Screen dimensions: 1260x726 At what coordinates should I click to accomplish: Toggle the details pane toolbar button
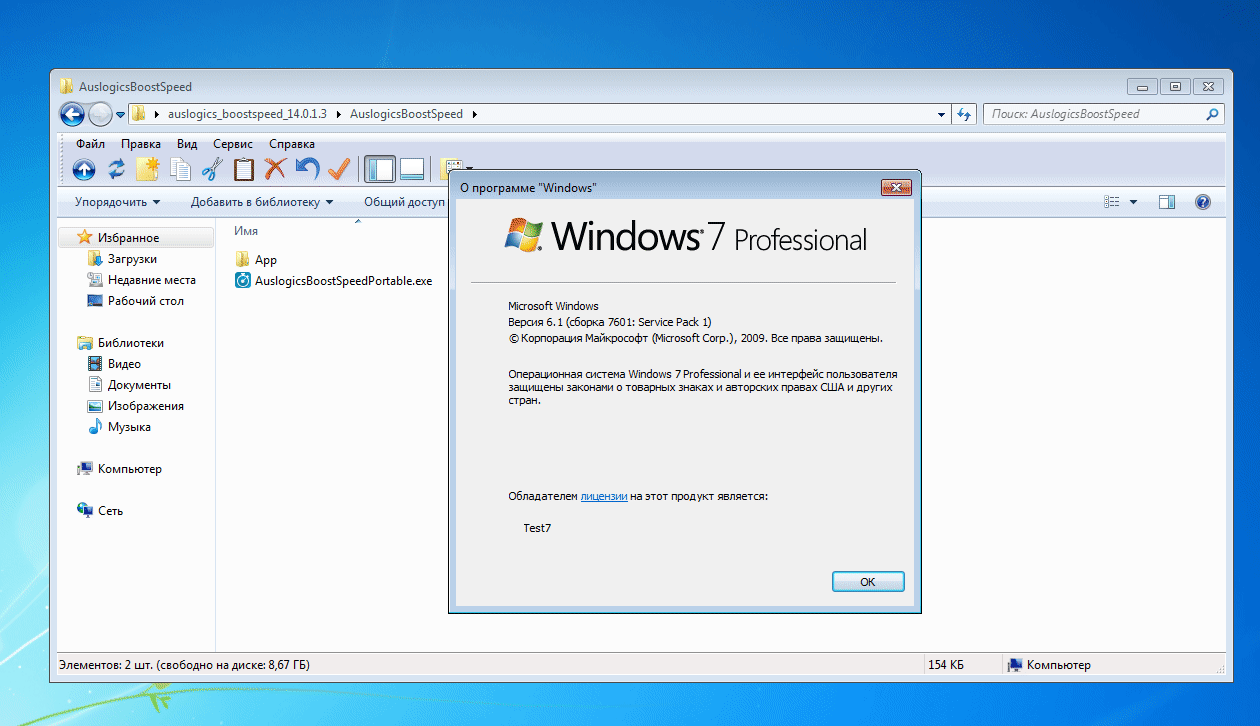[x=412, y=169]
